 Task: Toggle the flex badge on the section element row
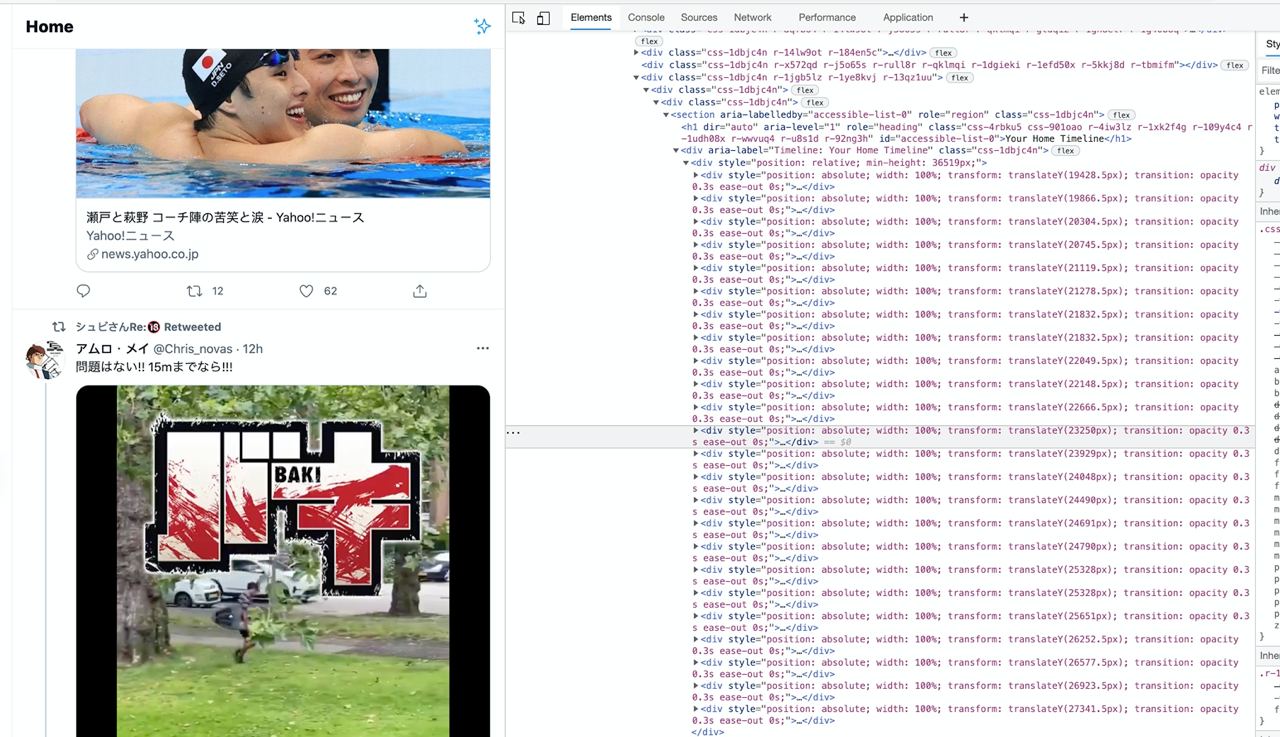click(x=1123, y=115)
